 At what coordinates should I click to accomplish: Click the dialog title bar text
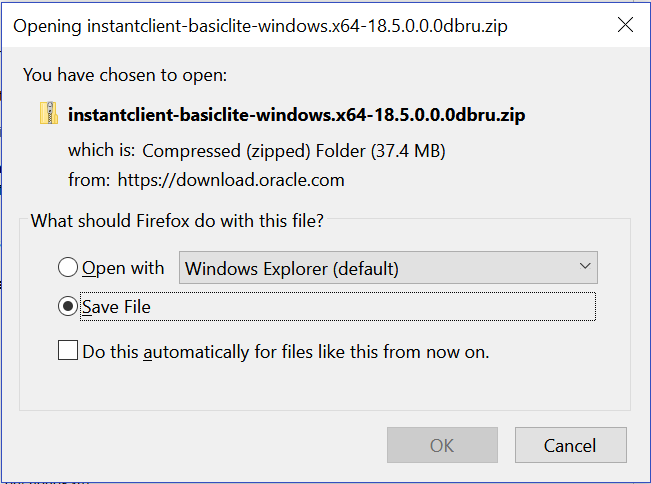click(x=260, y=26)
